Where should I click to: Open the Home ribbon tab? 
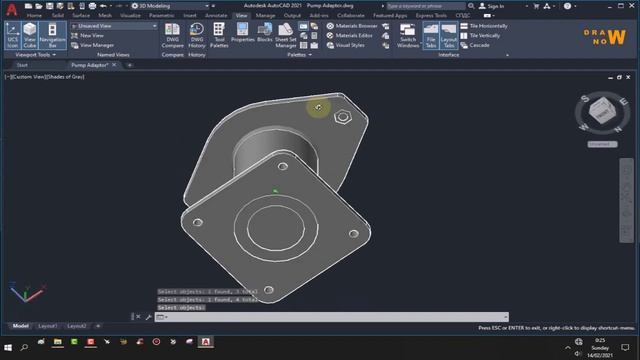pos(34,16)
